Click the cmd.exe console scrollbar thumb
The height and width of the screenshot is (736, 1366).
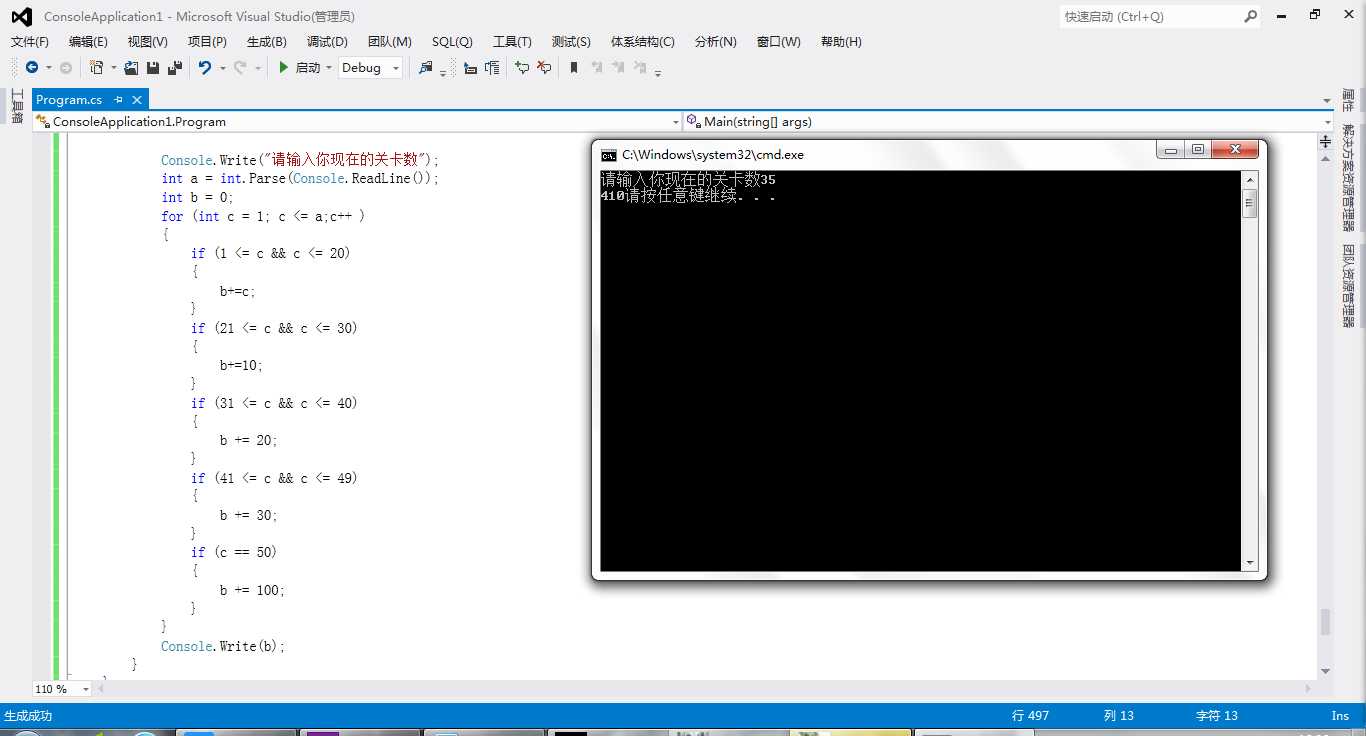tap(1249, 204)
